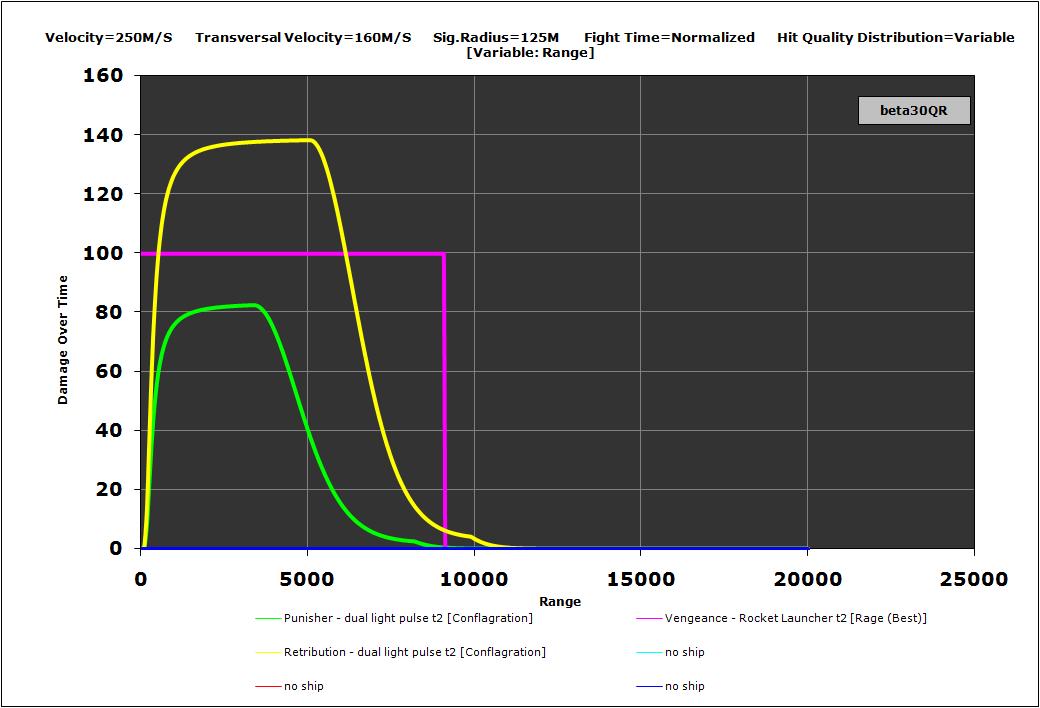Click the 60 y-axis label

pyautogui.click(x=110, y=371)
